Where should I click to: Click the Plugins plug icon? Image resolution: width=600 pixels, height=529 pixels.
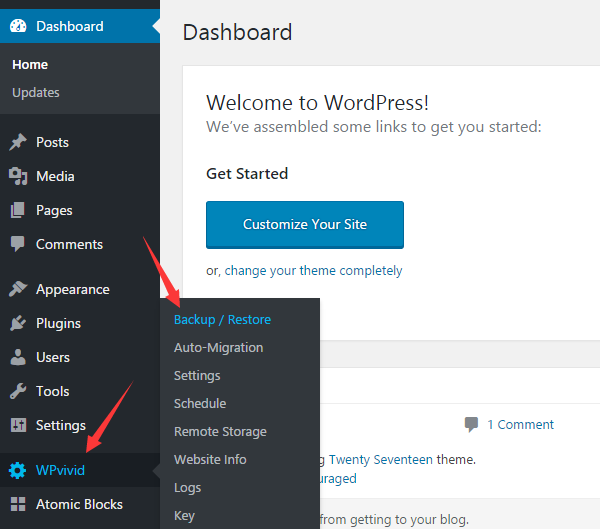pos(18,323)
